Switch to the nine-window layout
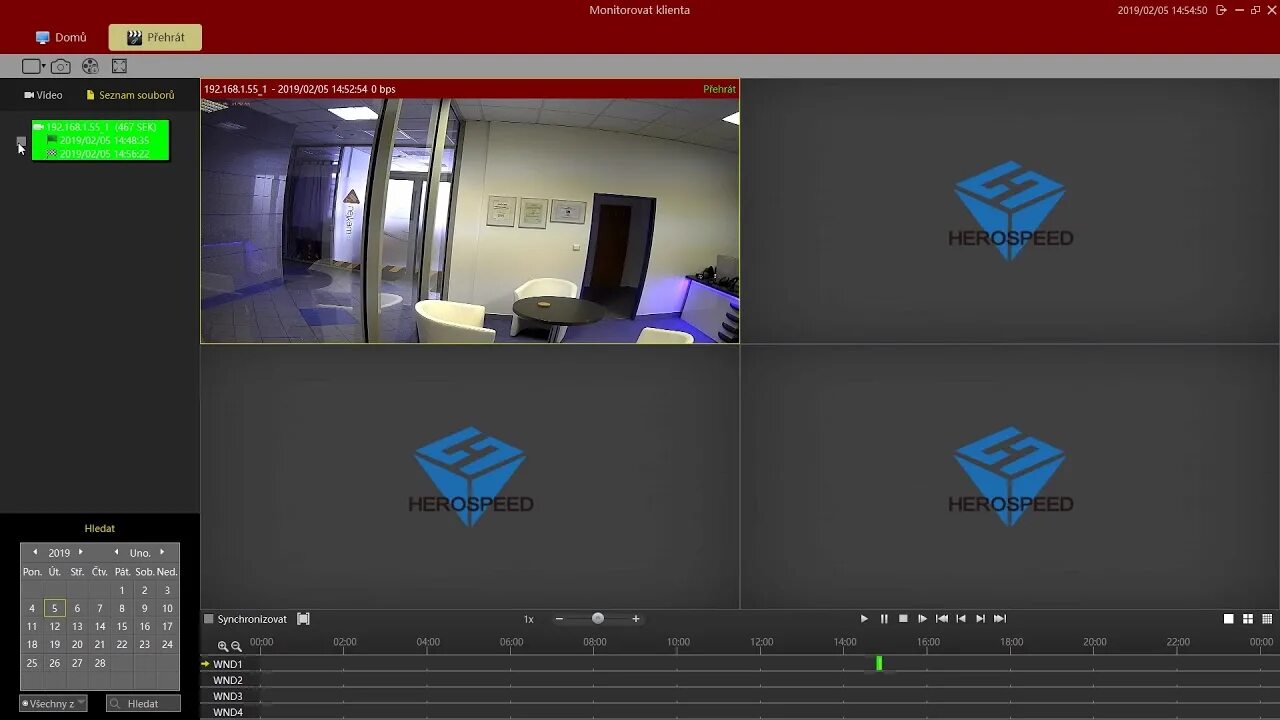 pyautogui.click(x=1267, y=619)
